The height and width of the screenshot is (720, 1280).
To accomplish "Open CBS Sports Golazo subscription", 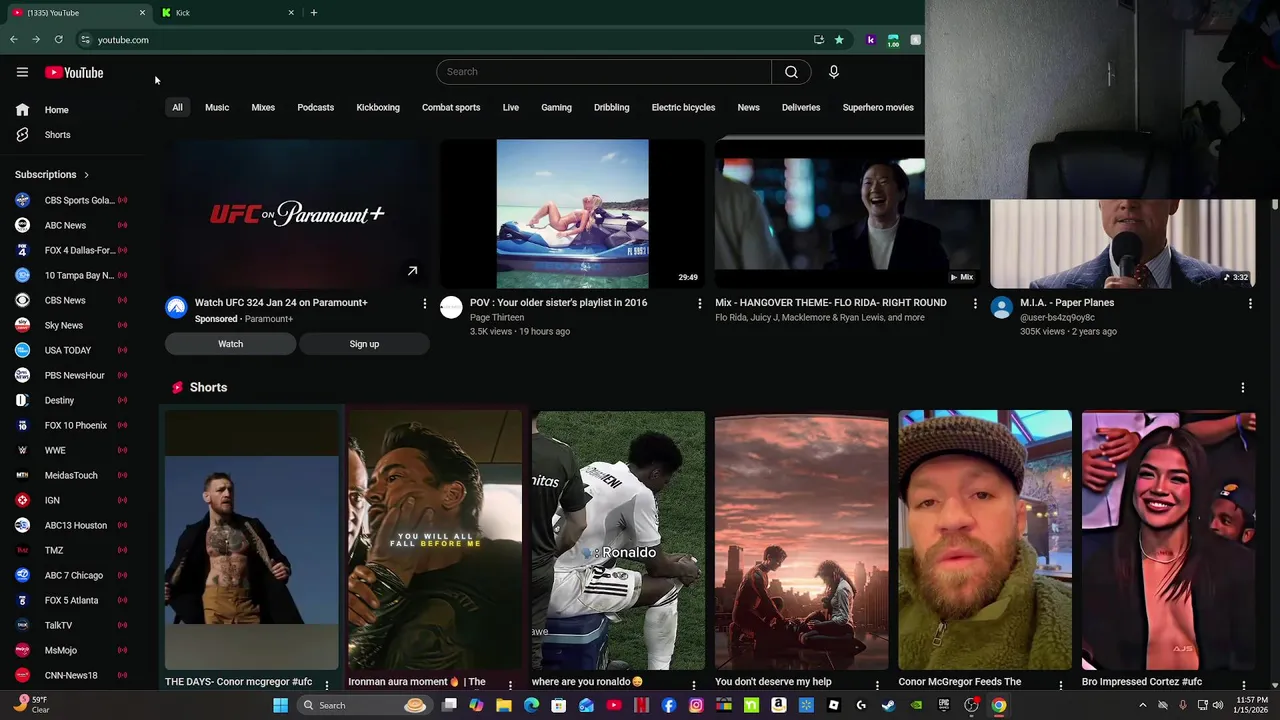I will point(72,200).
